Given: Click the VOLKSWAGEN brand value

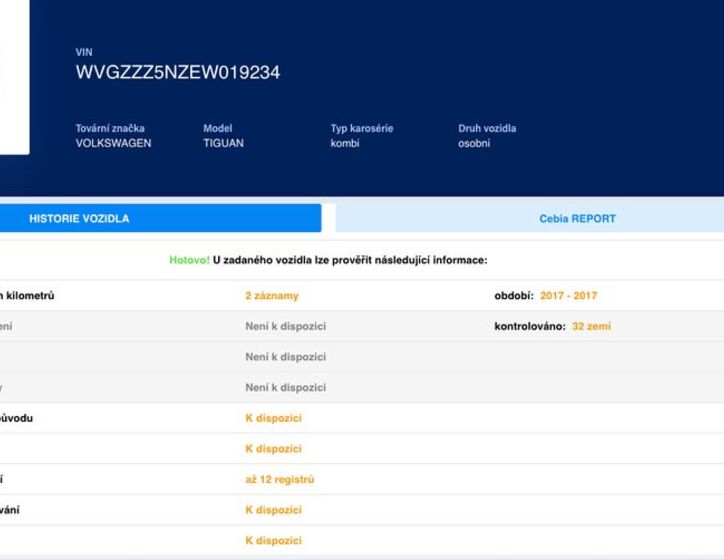Looking at the screenshot, I should pos(114,143).
